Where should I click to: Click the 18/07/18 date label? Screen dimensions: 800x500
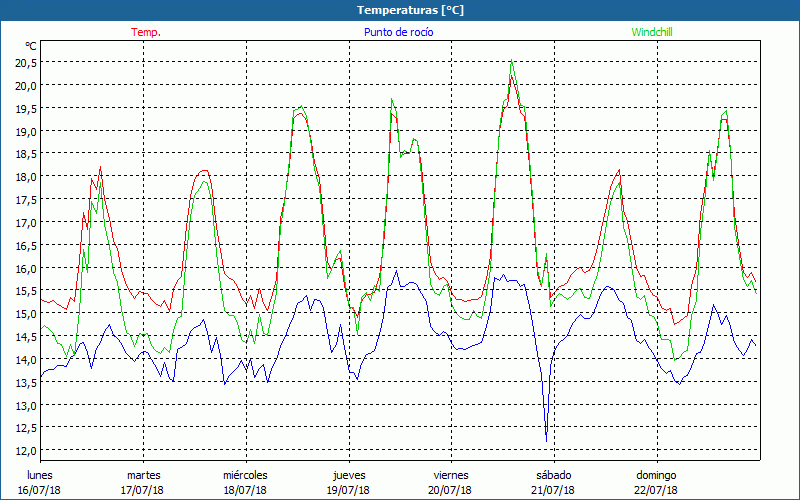245,490
